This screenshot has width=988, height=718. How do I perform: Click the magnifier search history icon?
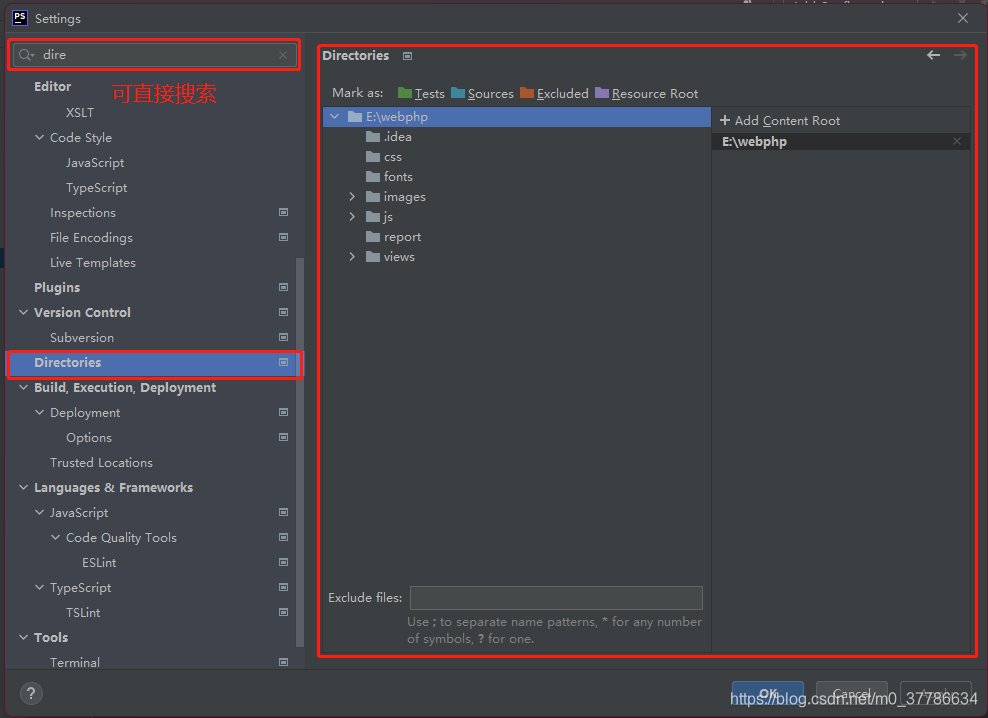[26, 55]
